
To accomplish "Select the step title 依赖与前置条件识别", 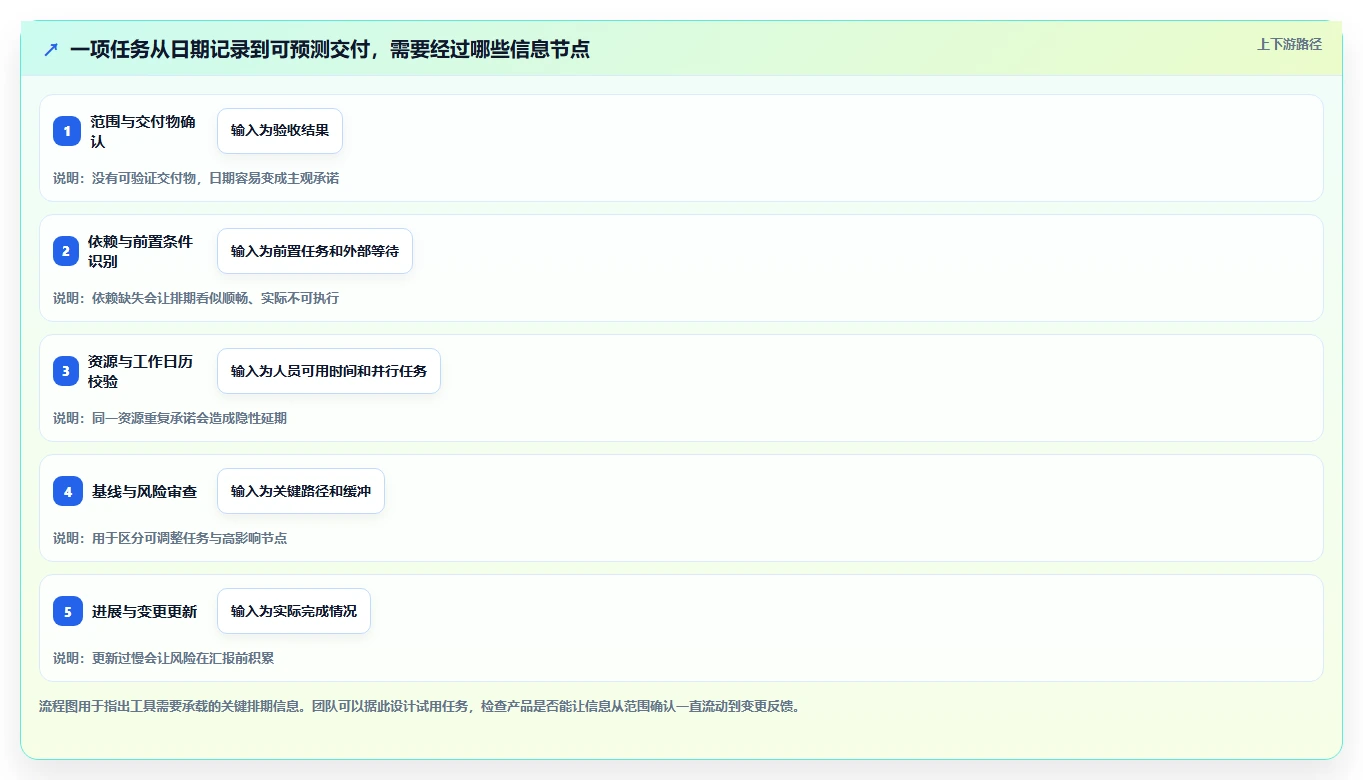I will (x=140, y=251).
